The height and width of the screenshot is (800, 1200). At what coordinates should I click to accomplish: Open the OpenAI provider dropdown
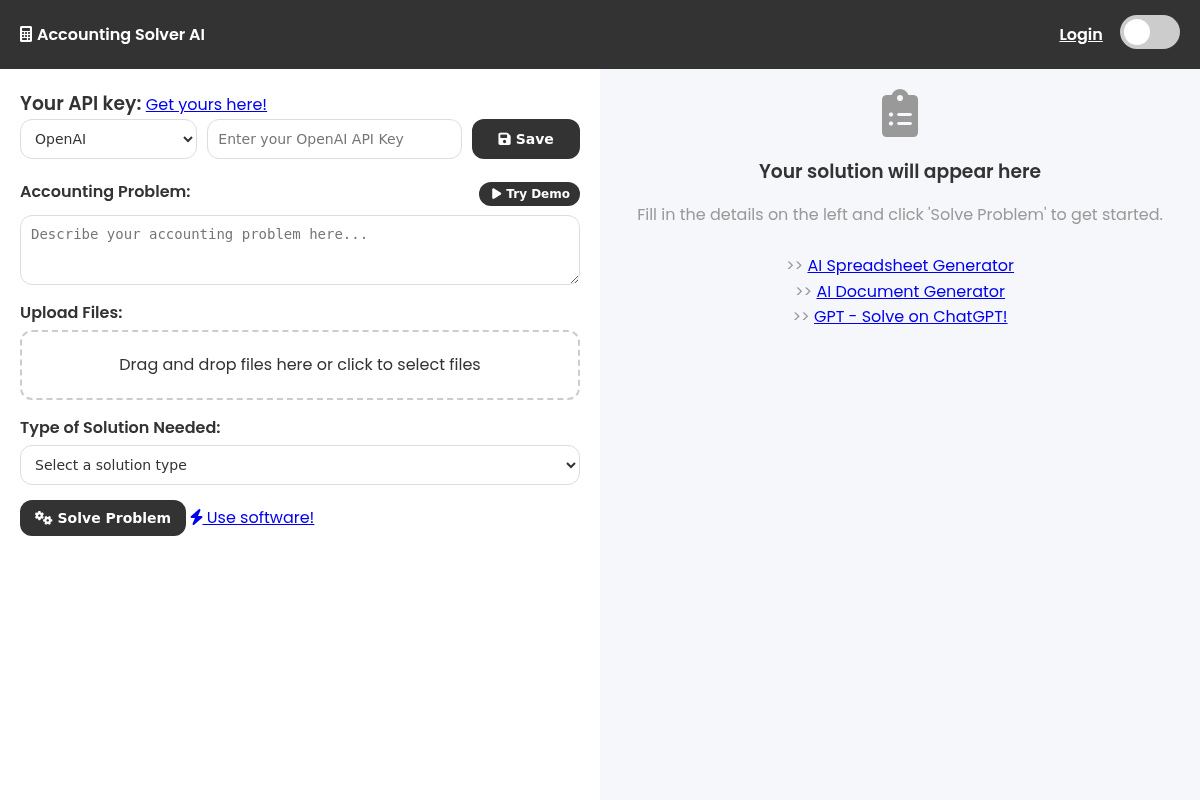tap(108, 139)
